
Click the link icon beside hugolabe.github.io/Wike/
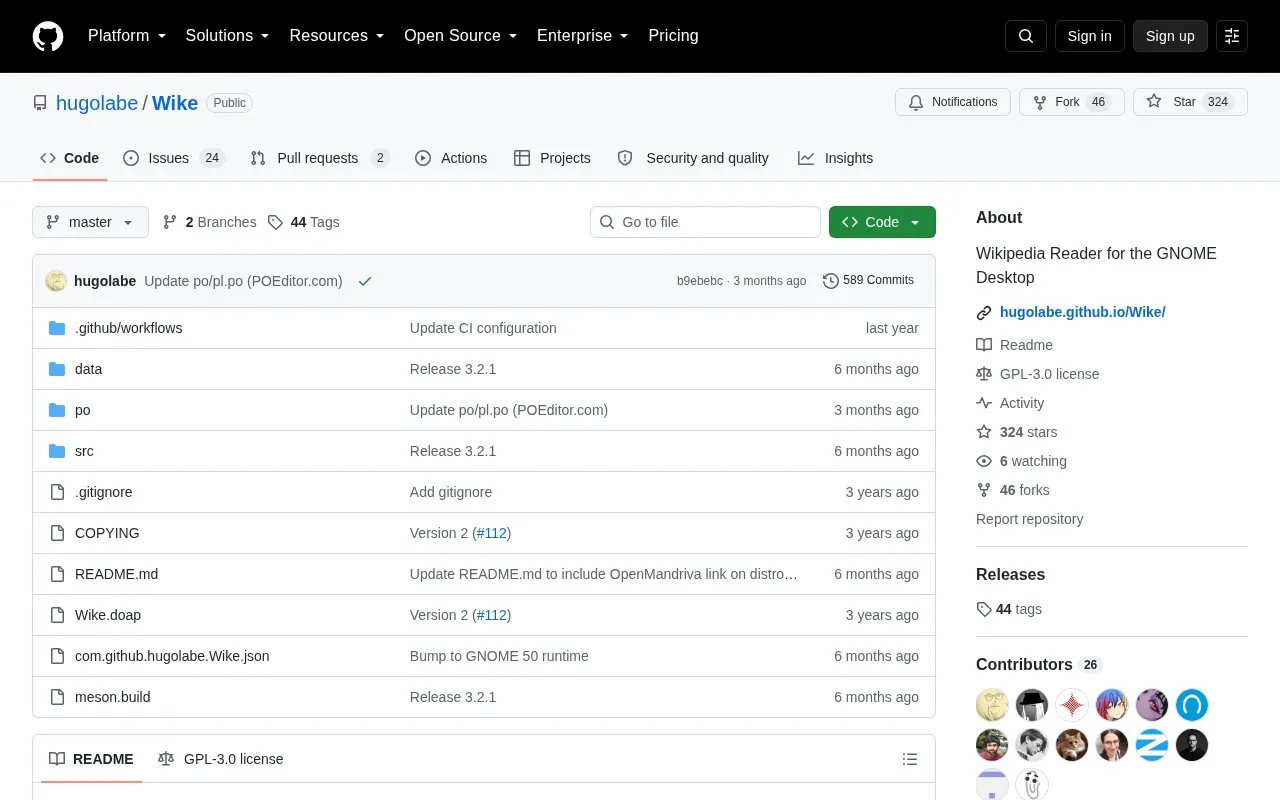(984, 313)
